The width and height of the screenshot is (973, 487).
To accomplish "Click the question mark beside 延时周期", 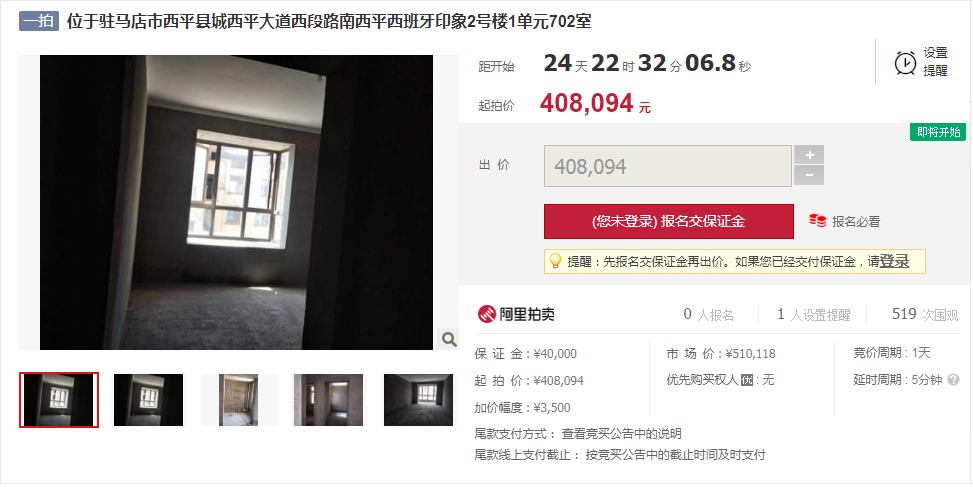I will 953,380.
